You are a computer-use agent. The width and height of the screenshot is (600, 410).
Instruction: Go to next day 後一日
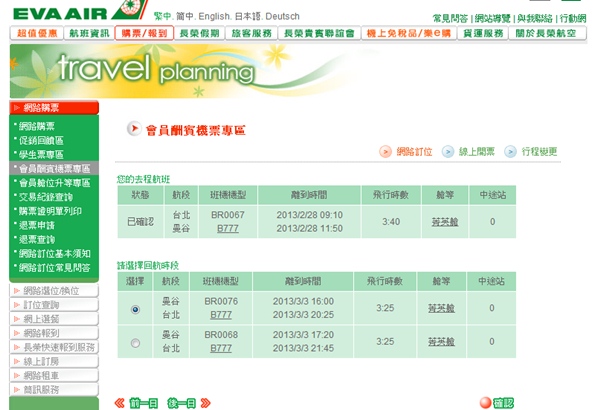point(181,403)
